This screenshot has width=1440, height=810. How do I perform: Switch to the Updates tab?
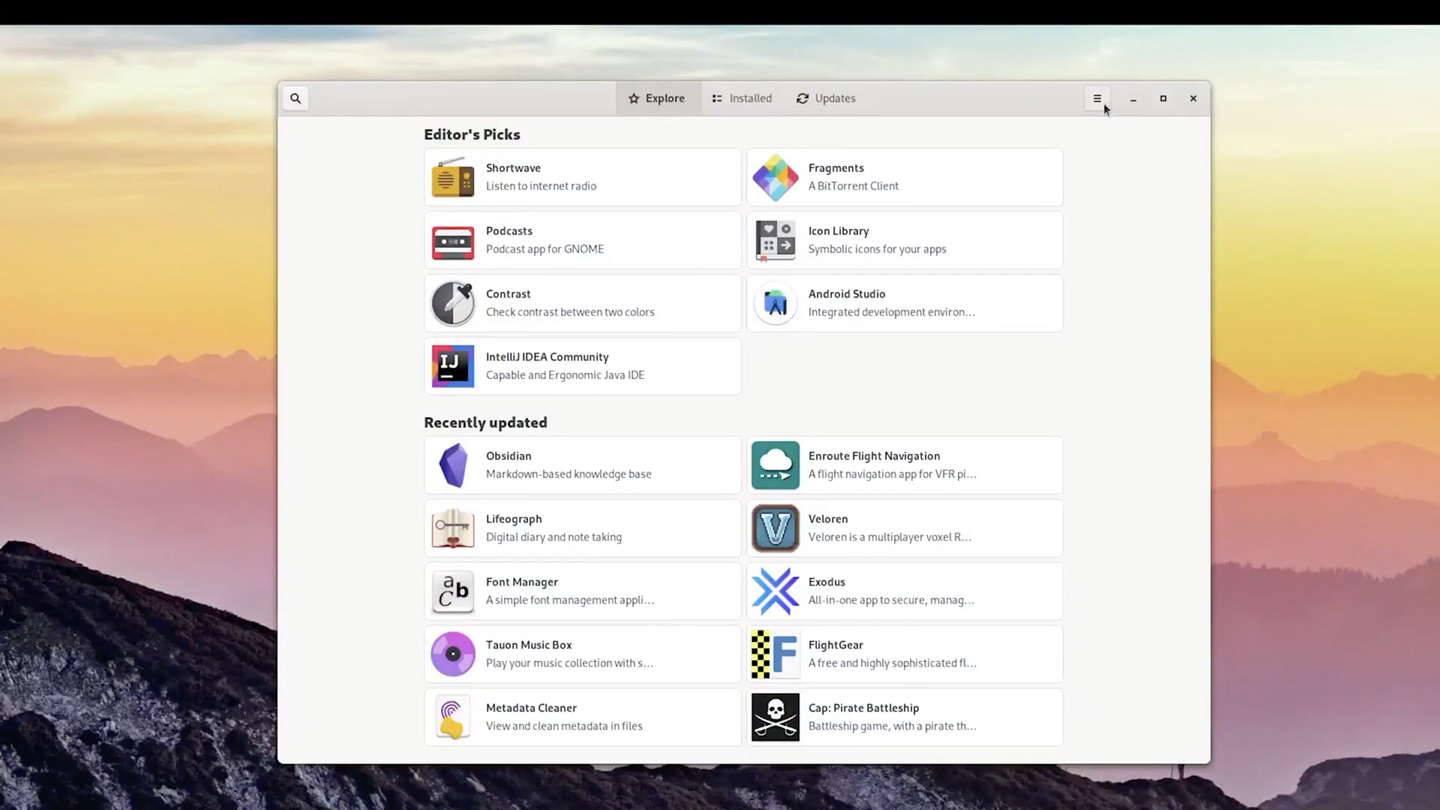[x=826, y=98]
